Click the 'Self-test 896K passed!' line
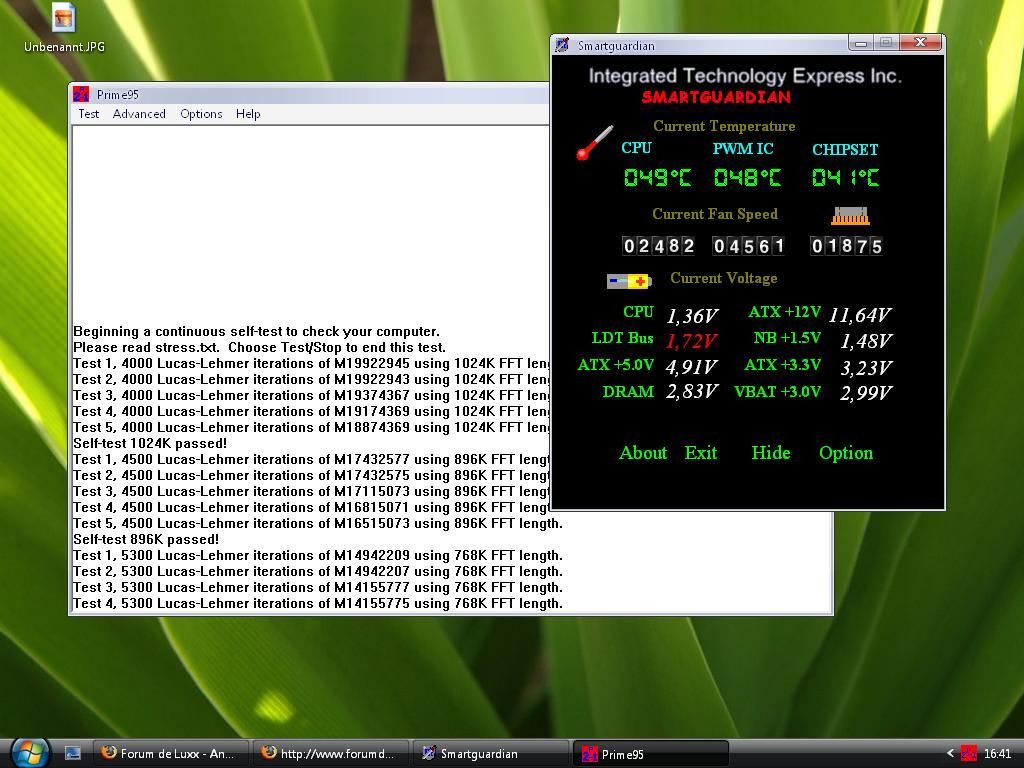Screen dimensions: 1024x768 click(146, 539)
